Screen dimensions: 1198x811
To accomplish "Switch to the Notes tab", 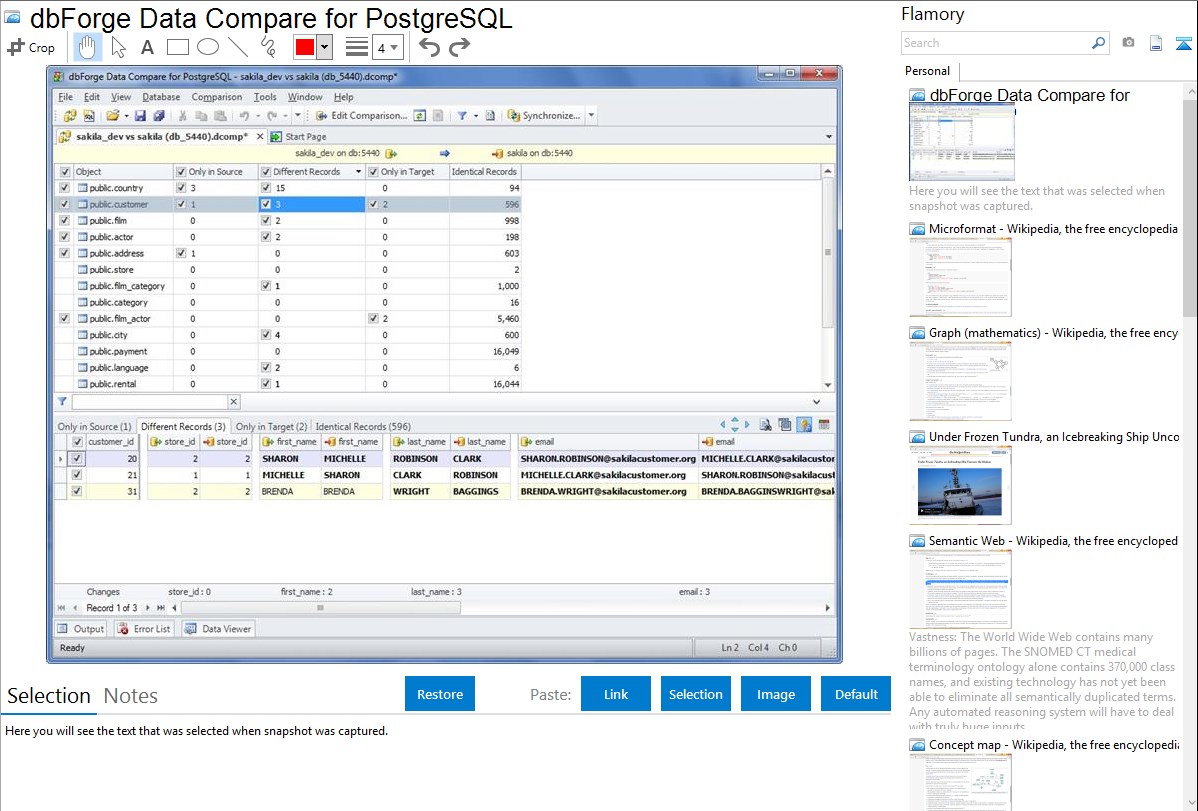I will [x=131, y=696].
